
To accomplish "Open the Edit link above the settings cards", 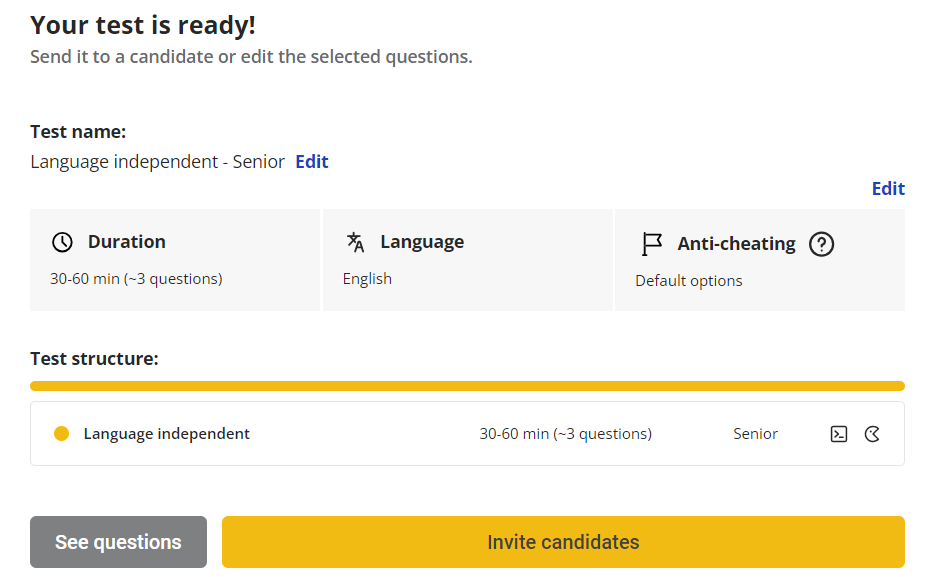I will 888,188.
